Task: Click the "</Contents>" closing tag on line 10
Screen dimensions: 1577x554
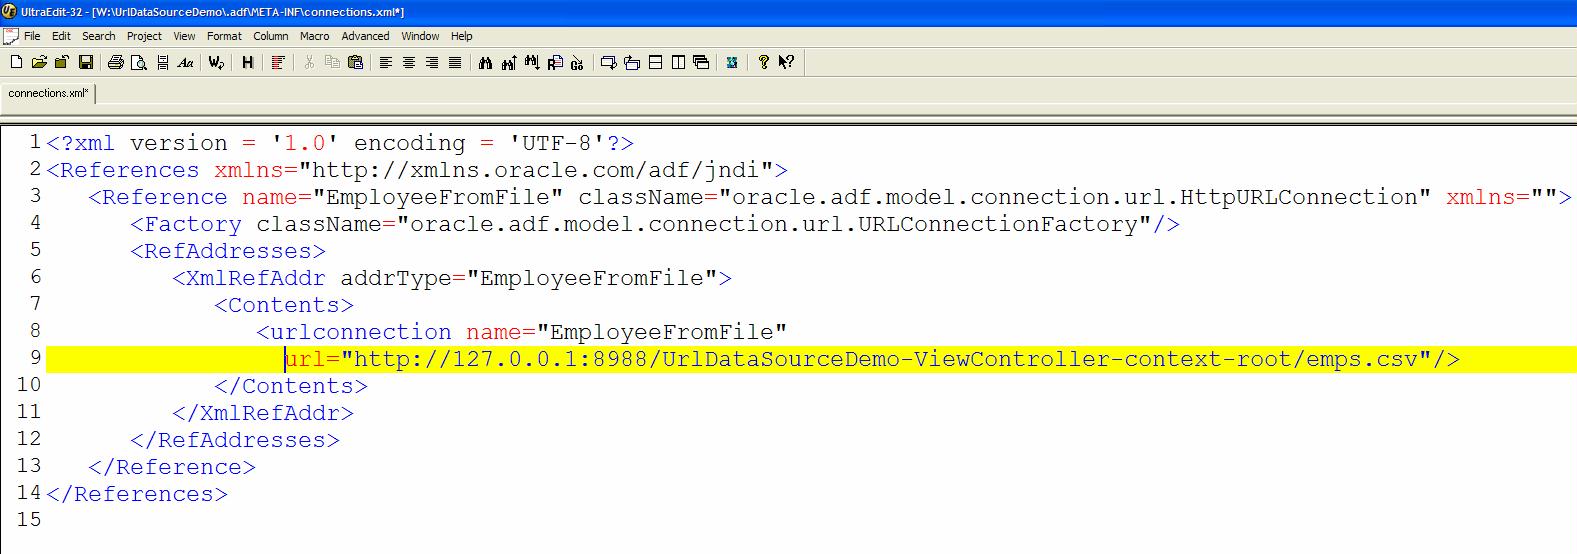Action: tap(291, 386)
